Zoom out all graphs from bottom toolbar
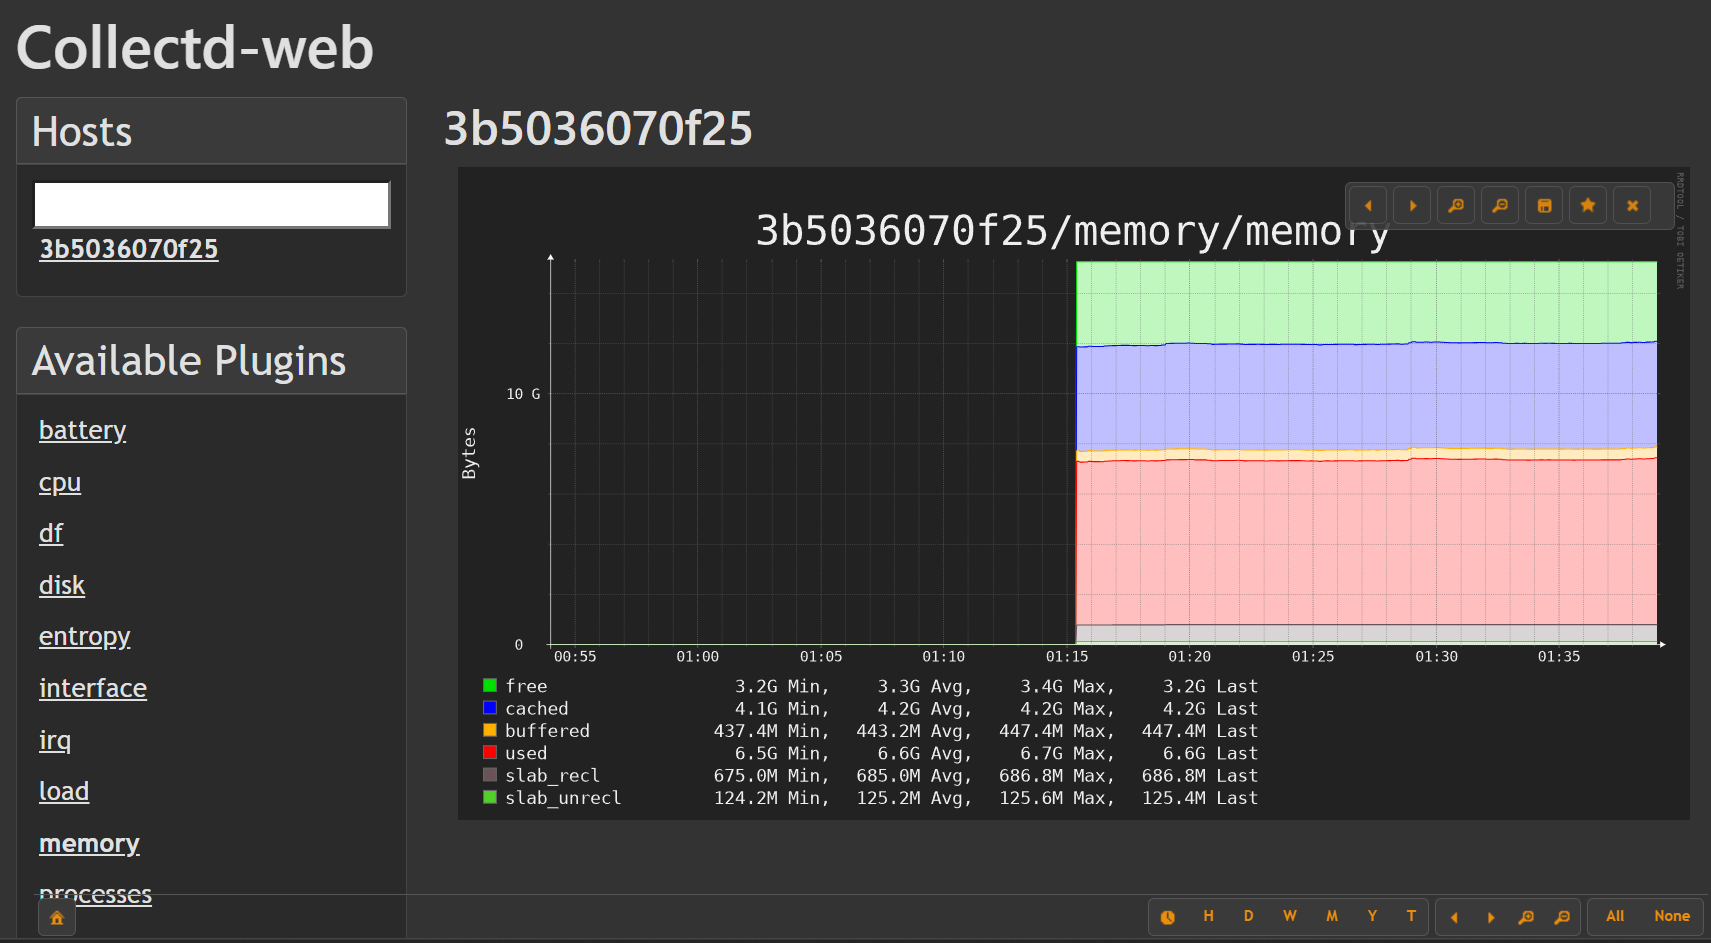This screenshot has height=943, width=1711. (1562, 917)
